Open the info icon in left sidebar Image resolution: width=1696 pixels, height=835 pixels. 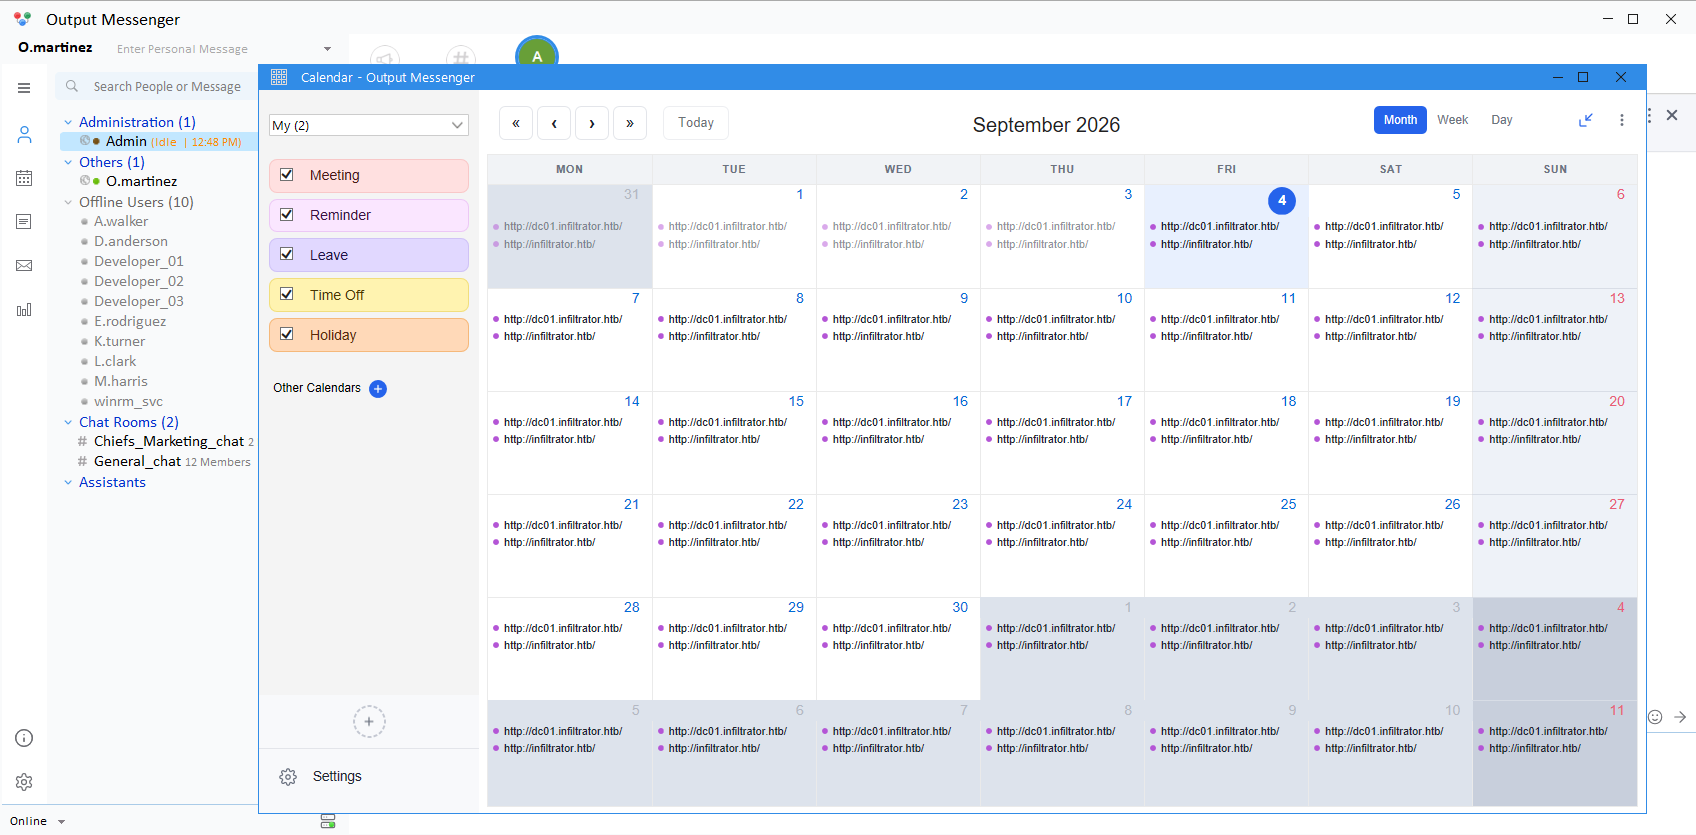(24, 738)
